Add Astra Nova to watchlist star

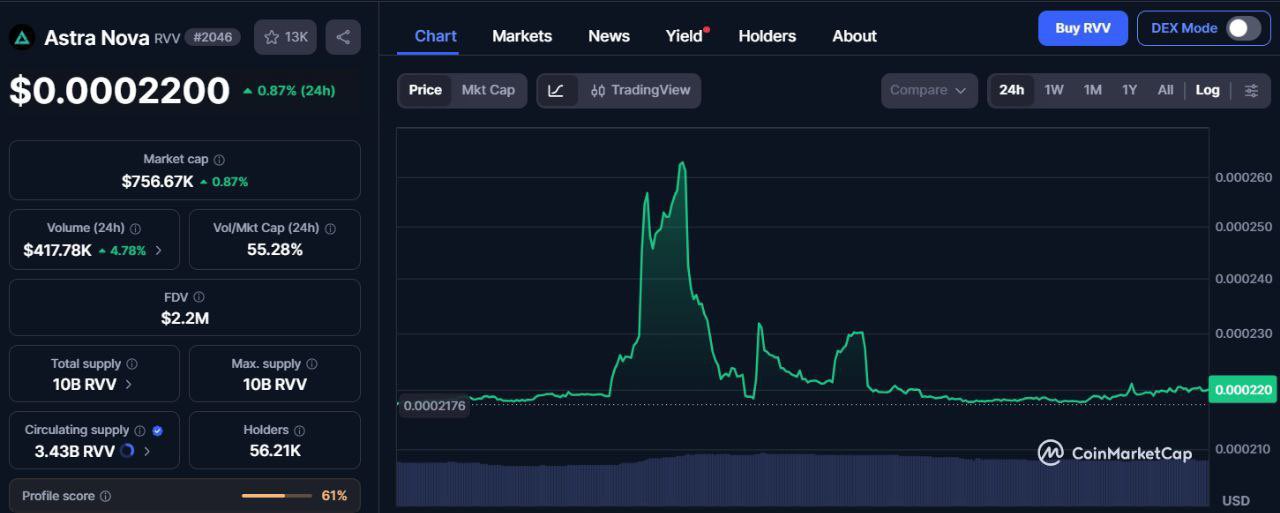[x=272, y=37]
